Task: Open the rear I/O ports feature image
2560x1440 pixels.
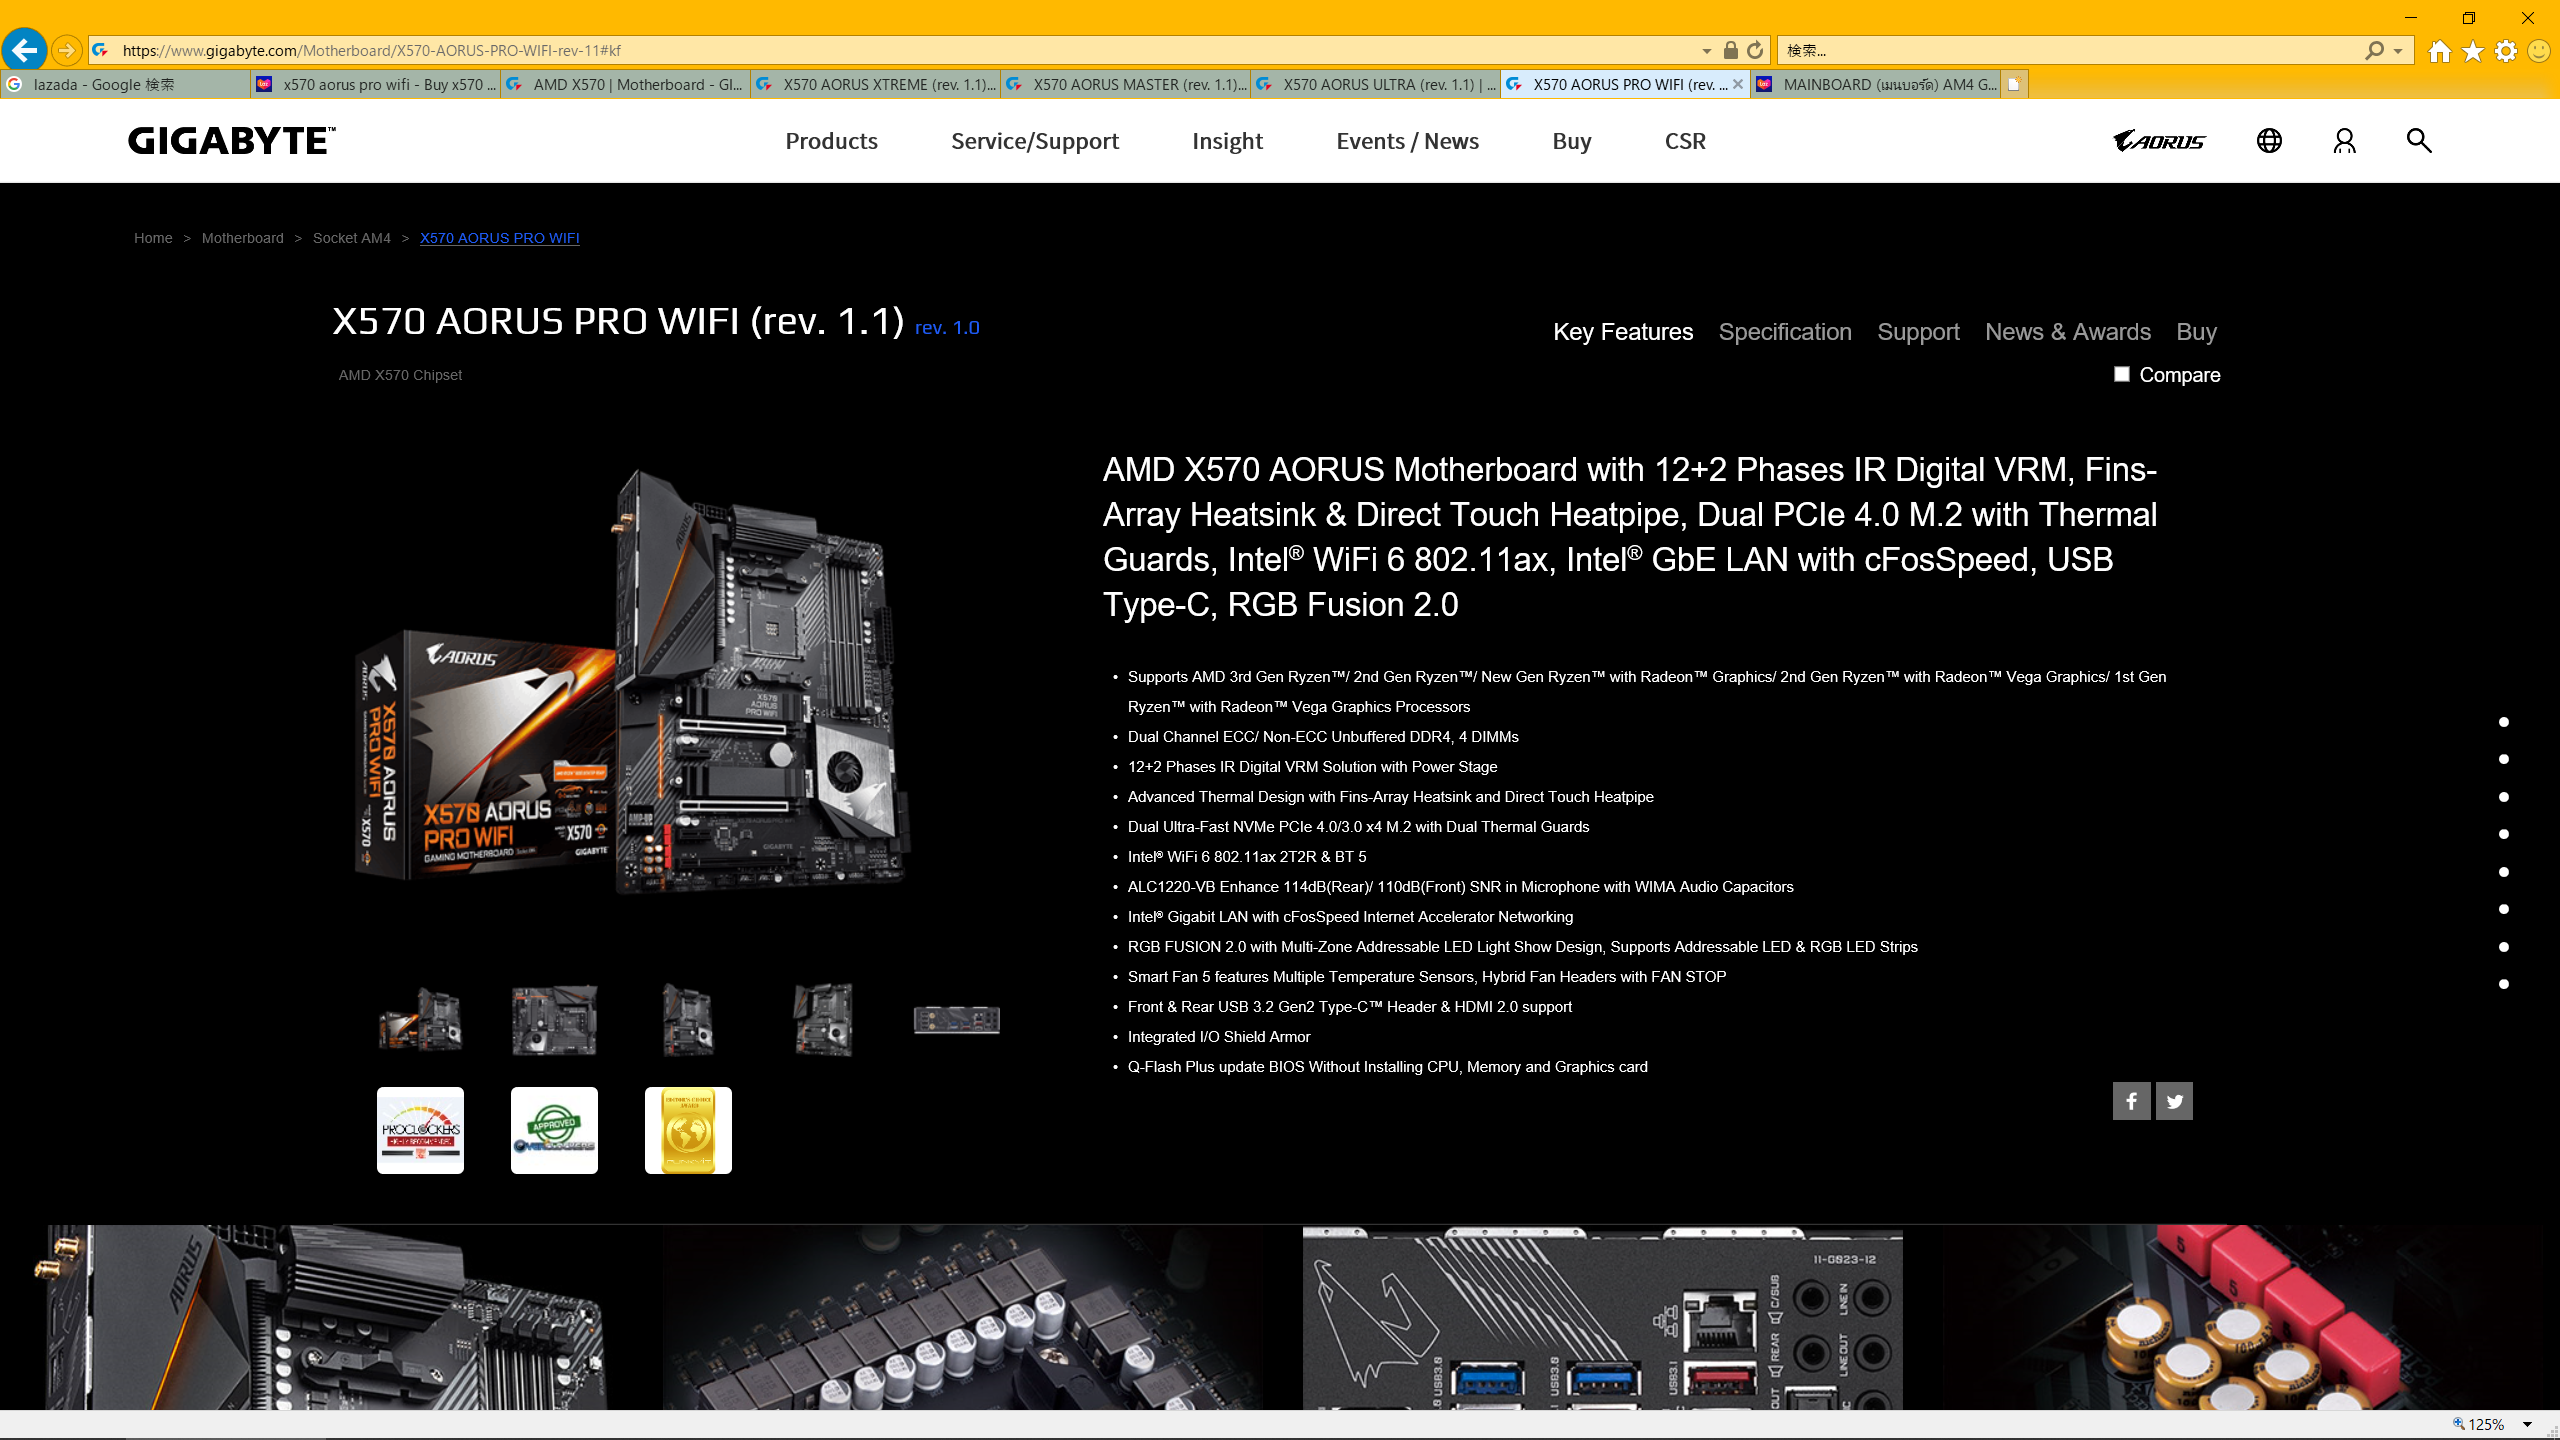Action: (1602, 1318)
